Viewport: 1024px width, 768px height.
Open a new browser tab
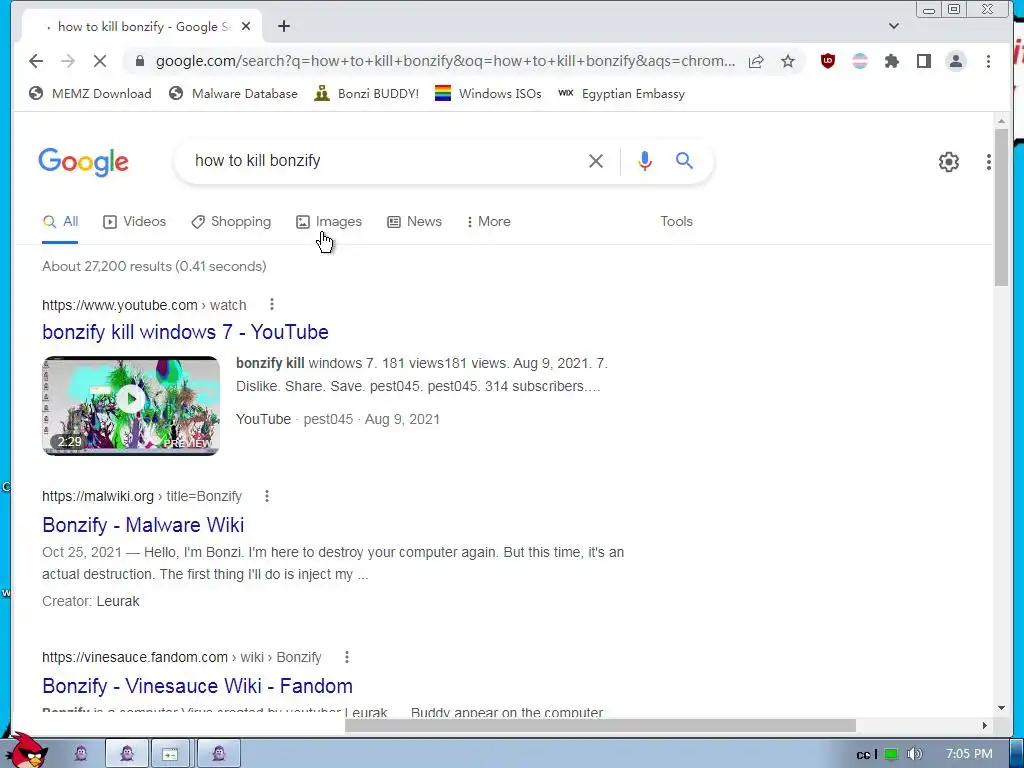(283, 26)
